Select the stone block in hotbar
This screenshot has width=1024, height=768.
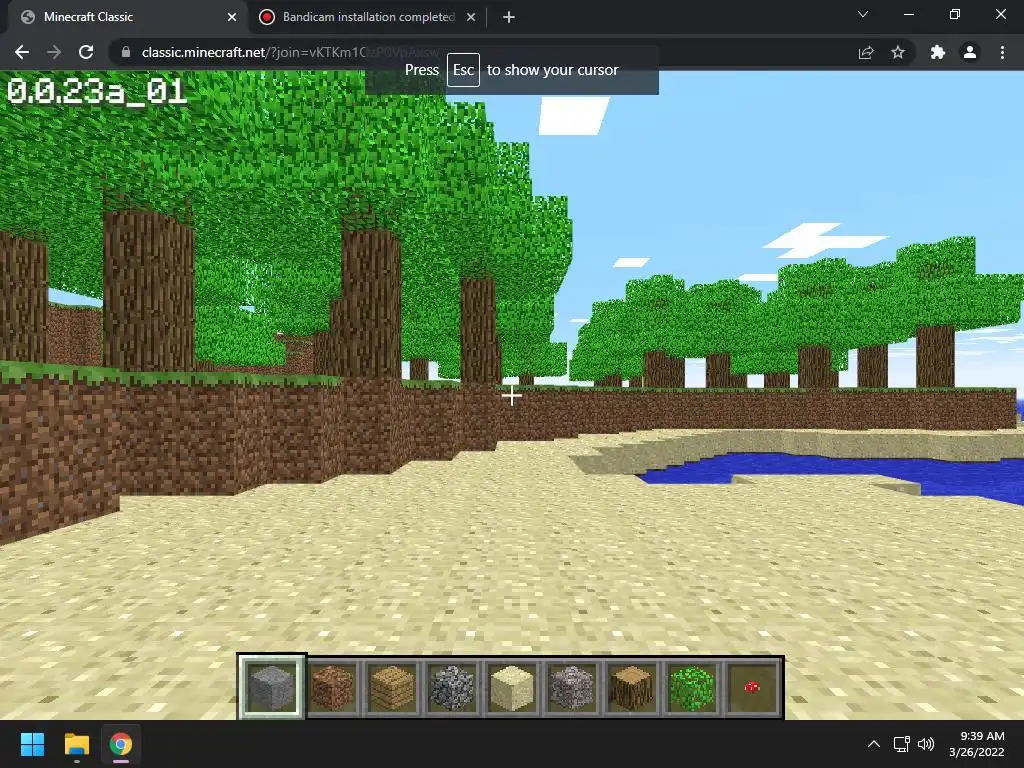tap(272, 687)
